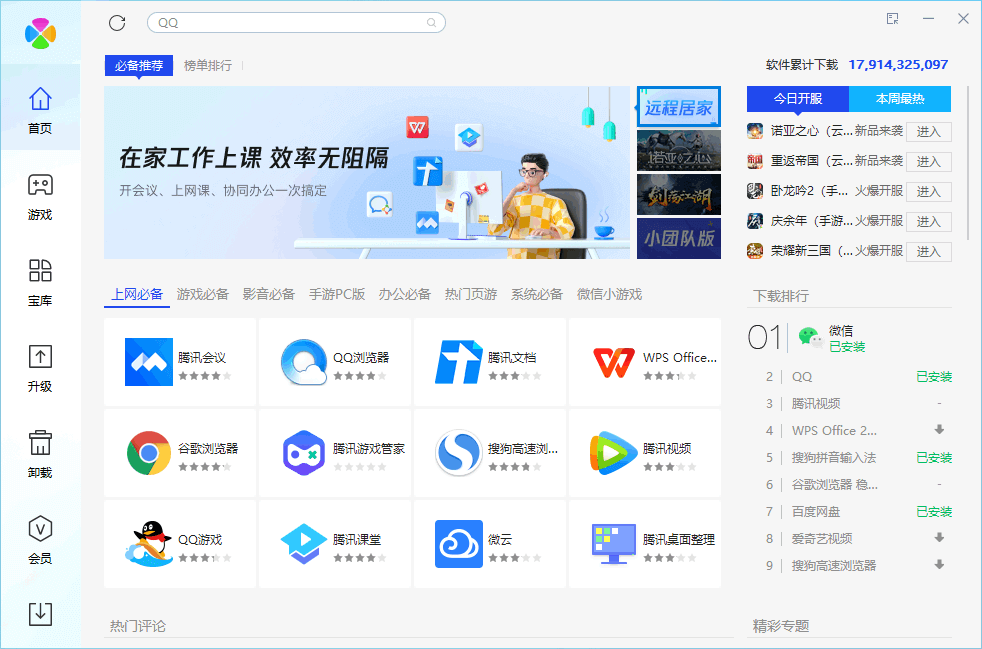Click the 腾讯课堂 app icon
Screen dimensions: 982x649
click(x=304, y=544)
